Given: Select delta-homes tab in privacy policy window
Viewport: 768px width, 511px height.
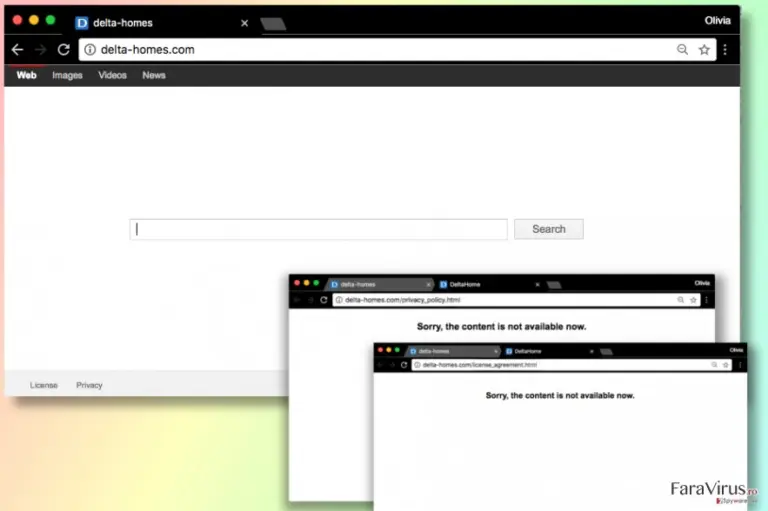Looking at the screenshot, I should coord(380,284).
